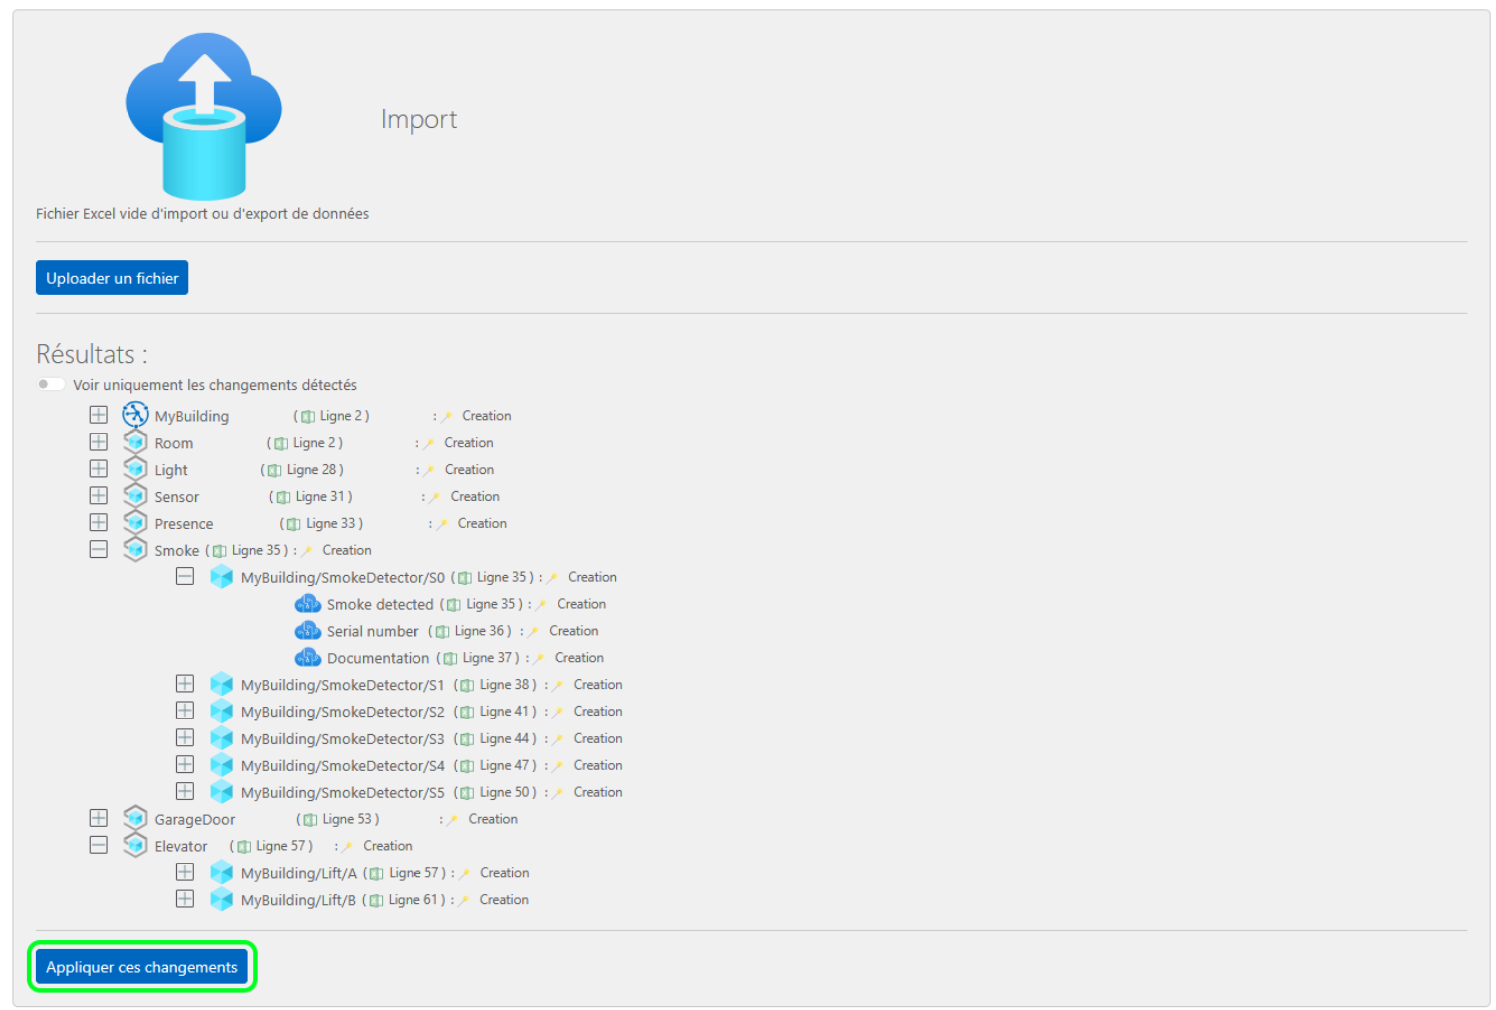Click the hexagon icon next to Presence
The width and height of the screenshot is (1496, 1010).
tap(135, 521)
